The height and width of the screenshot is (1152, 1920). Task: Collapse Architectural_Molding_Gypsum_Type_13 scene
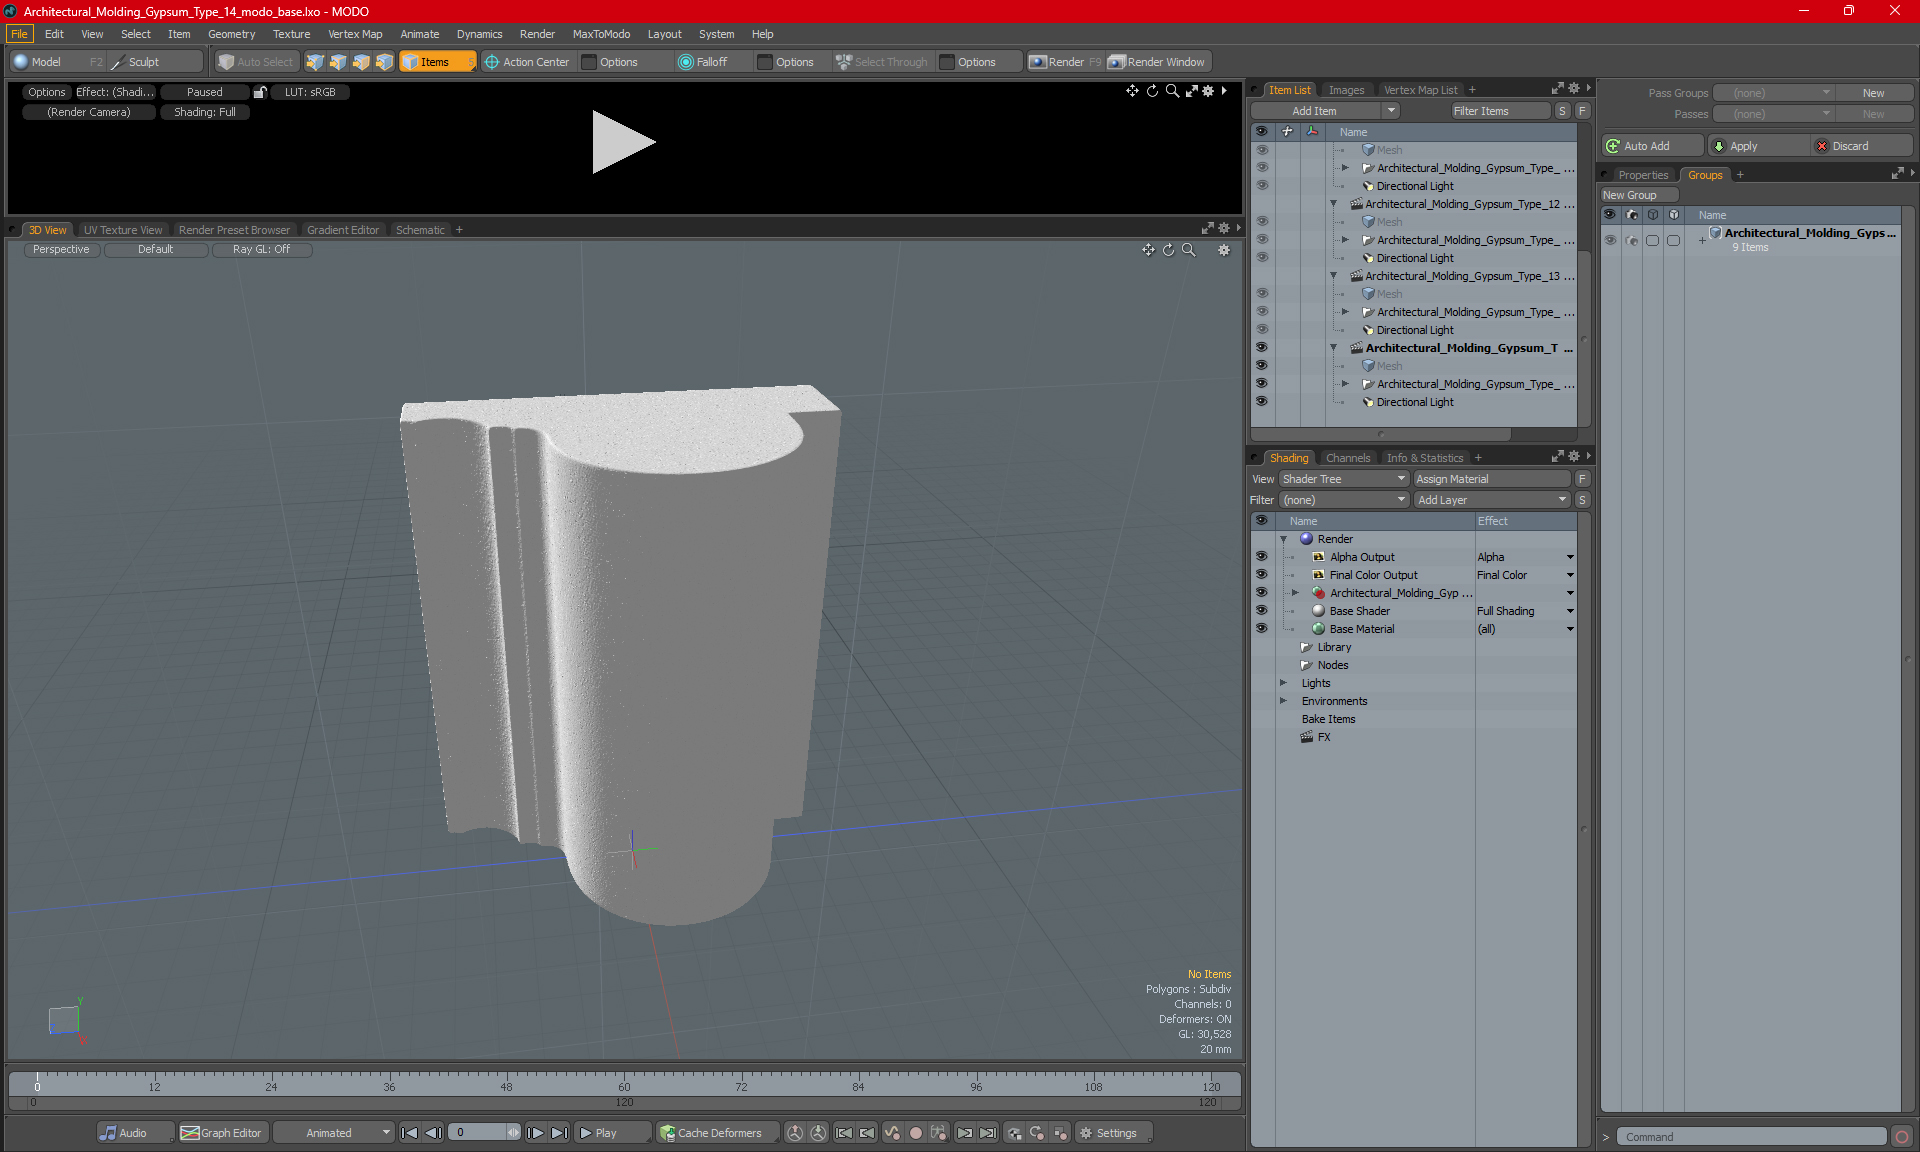point(1334,276)
